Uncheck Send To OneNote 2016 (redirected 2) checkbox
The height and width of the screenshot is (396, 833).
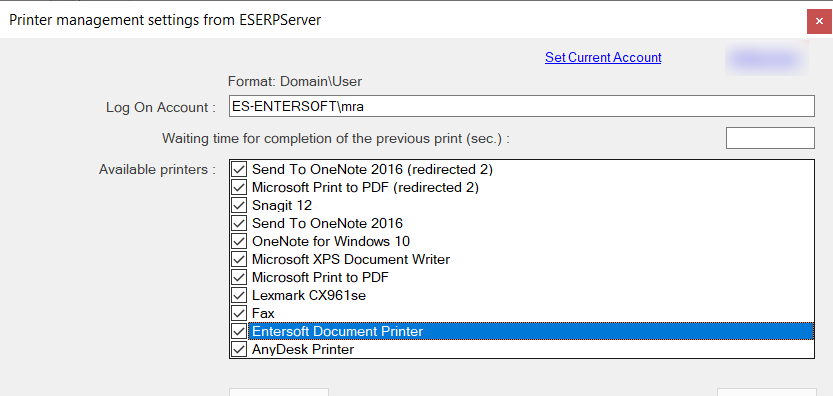click(x=239, y=170)
